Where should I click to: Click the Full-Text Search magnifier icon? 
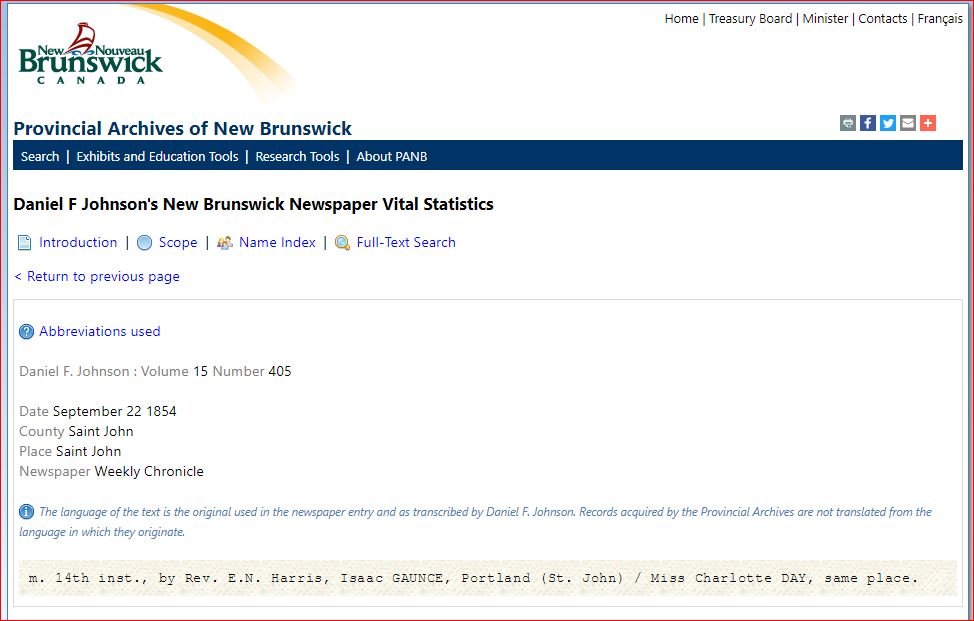(x=342, y=243)
